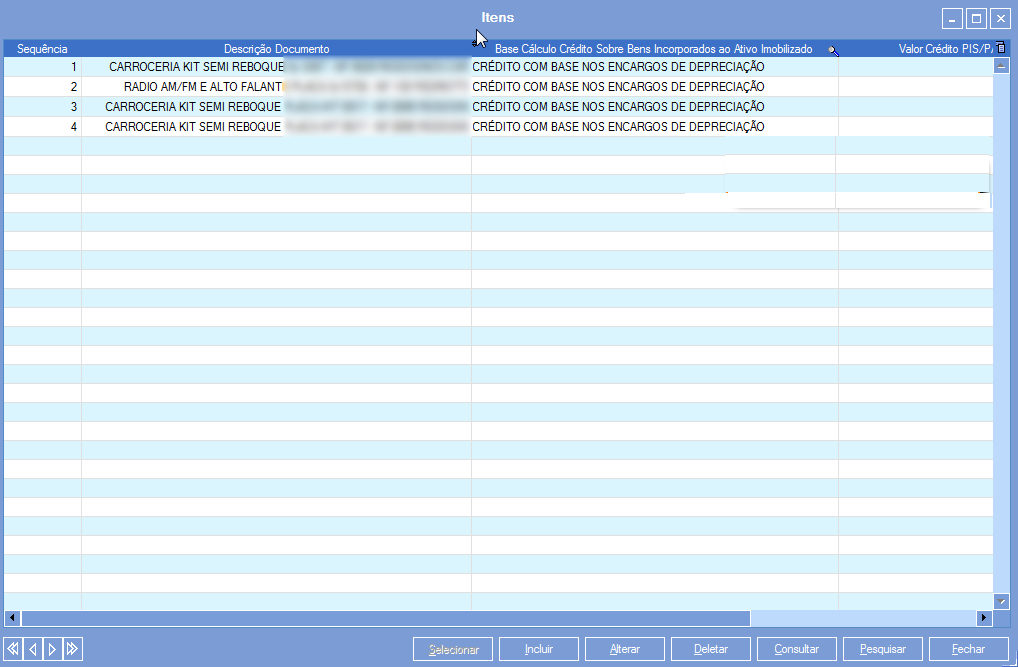
Task: Open Consultar for the record
Action: click(797, 649)
